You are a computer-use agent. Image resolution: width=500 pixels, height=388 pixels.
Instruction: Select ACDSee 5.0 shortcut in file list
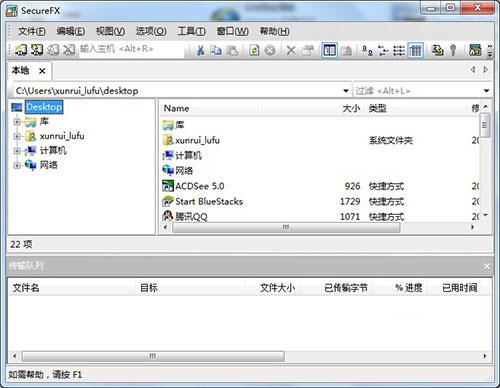pos(199,186)
